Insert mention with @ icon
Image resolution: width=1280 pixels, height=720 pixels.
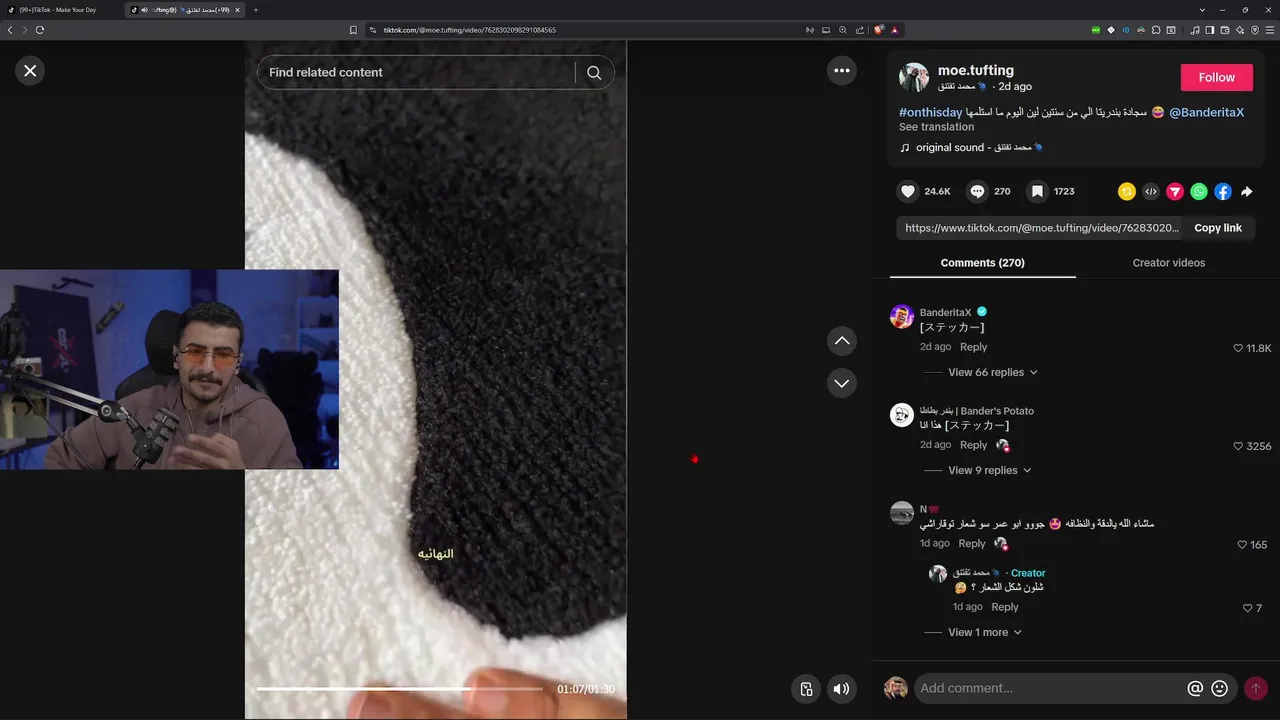click(1195, 688)
